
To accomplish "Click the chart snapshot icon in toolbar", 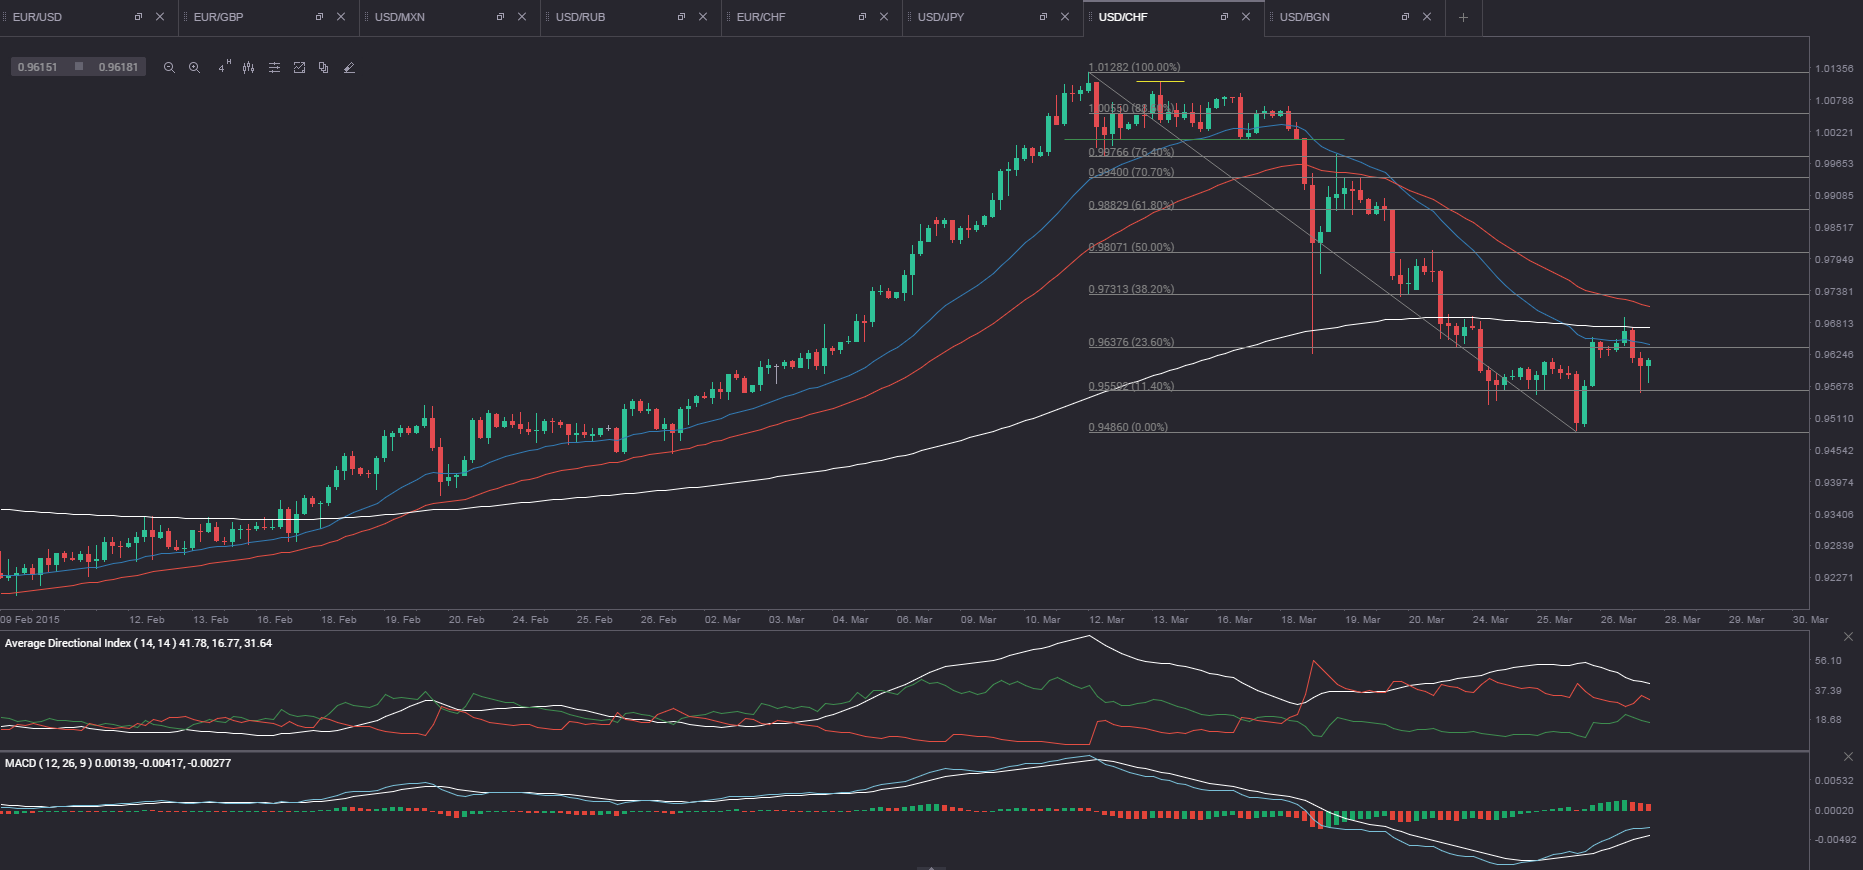I will tap(299, 68).
